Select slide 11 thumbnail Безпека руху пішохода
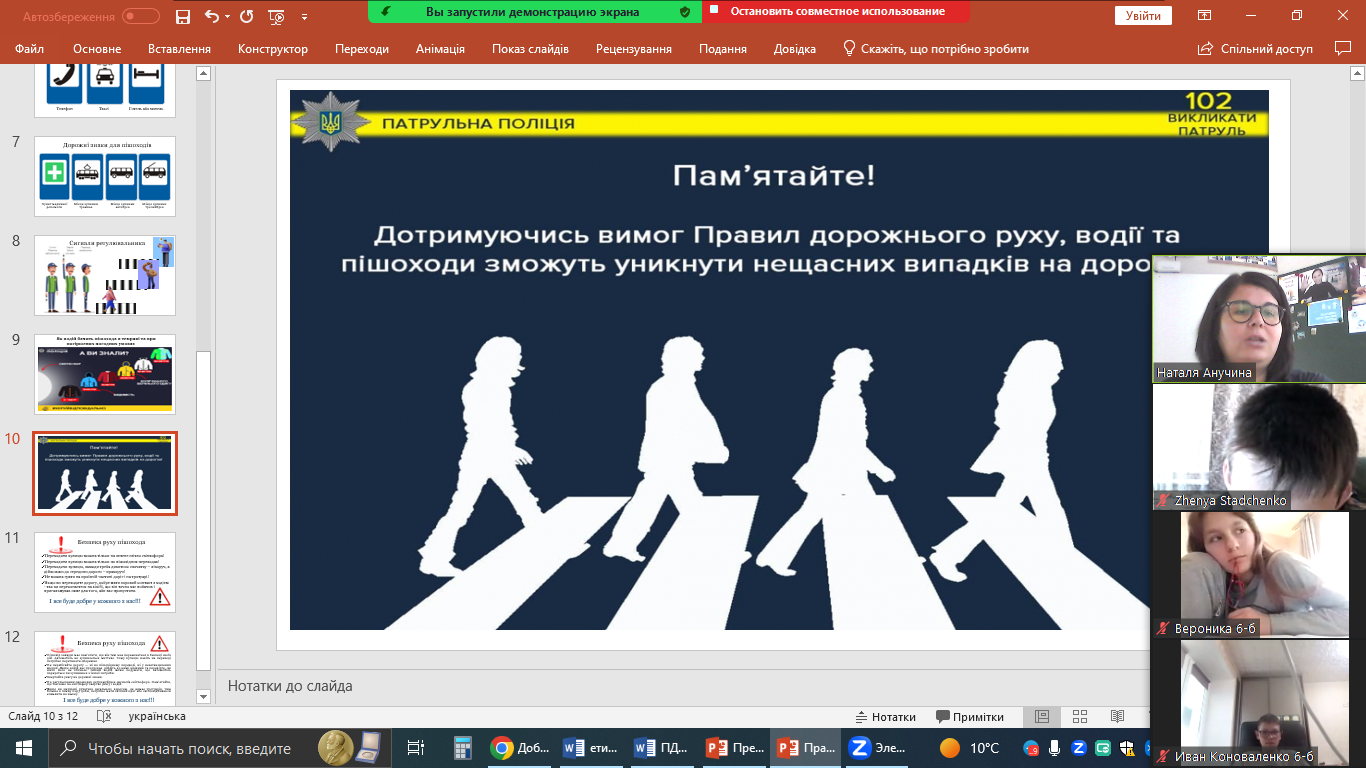Image resolution: width=1366 pixels, height=768 pixels. pos(105,572)
